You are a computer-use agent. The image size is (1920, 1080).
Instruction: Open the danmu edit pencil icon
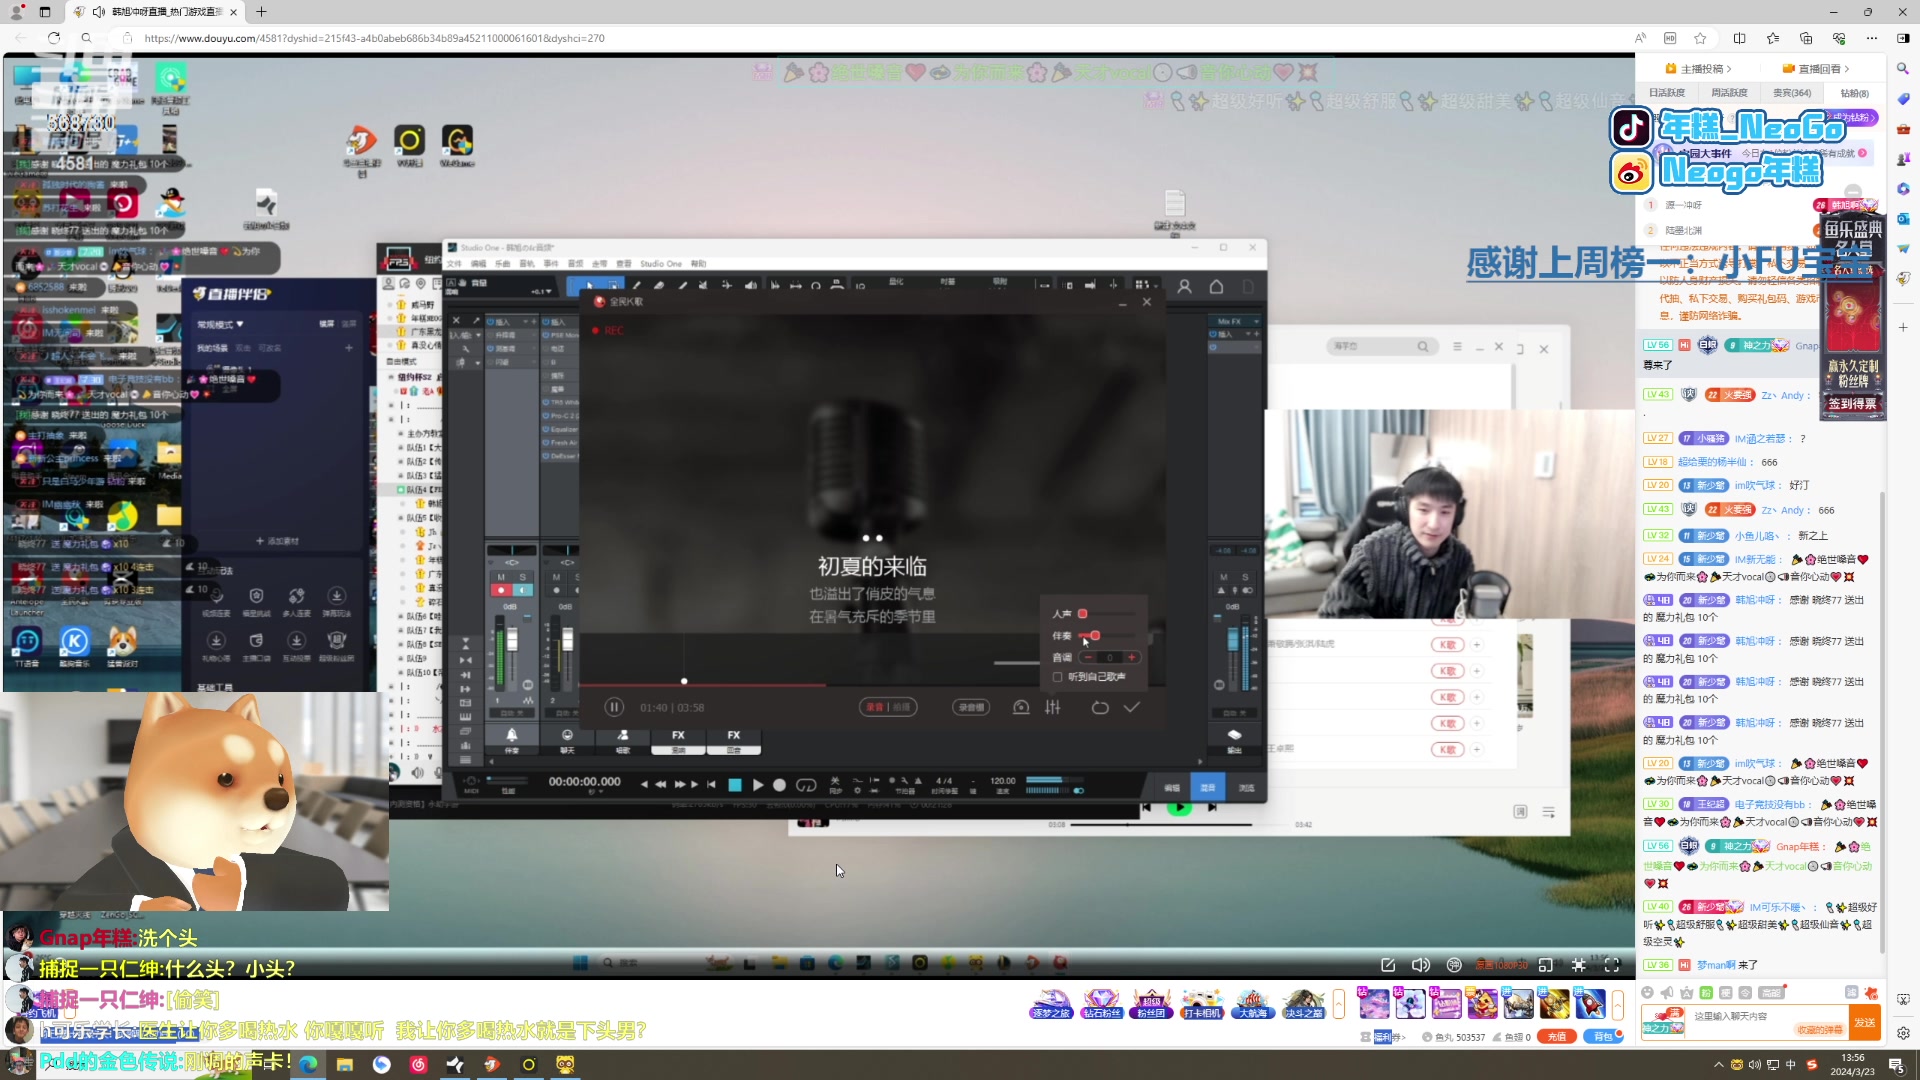click(x=1388, y=965)
